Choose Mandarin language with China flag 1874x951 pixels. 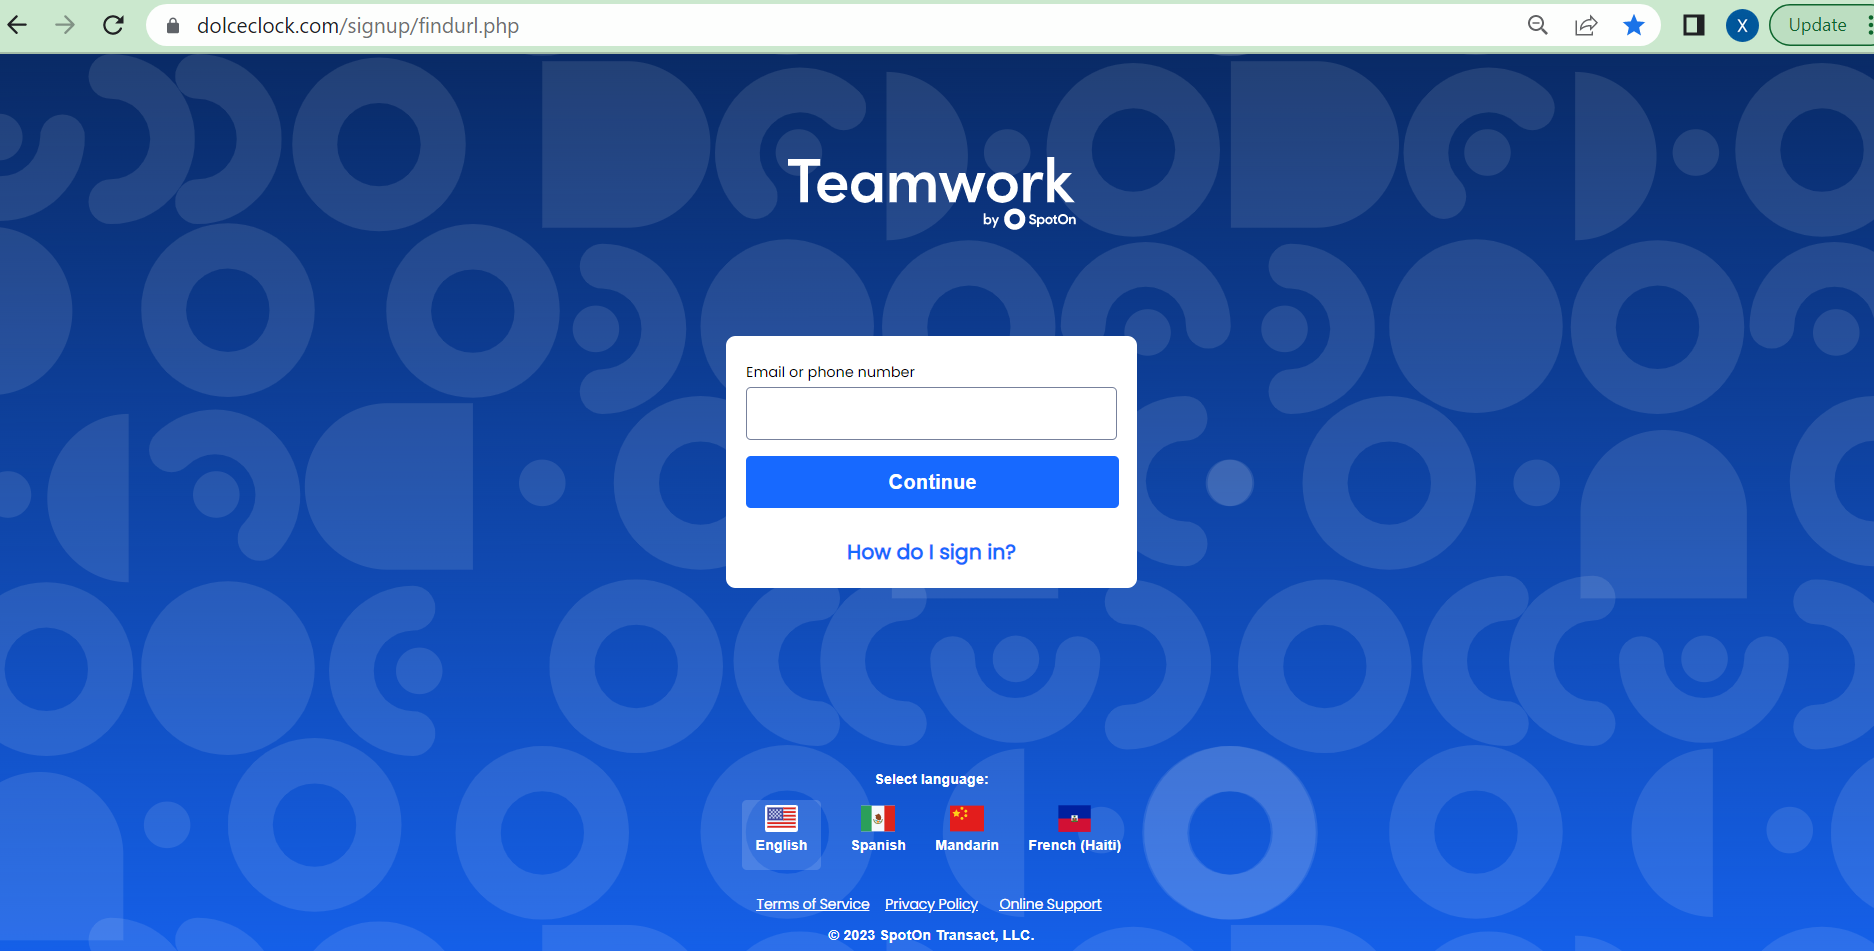point(967,829)
